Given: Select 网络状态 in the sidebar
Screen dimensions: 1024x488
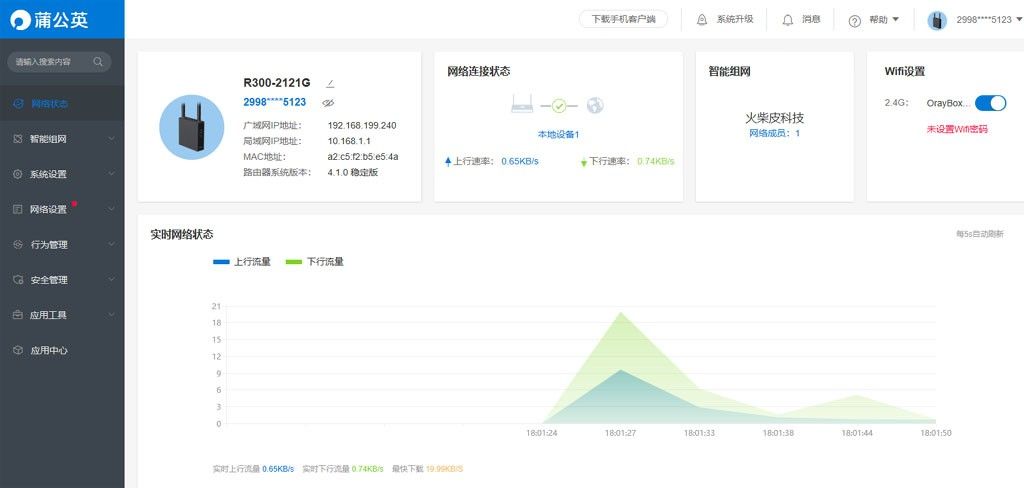Looking at the screenshot, I should [49, 104].
